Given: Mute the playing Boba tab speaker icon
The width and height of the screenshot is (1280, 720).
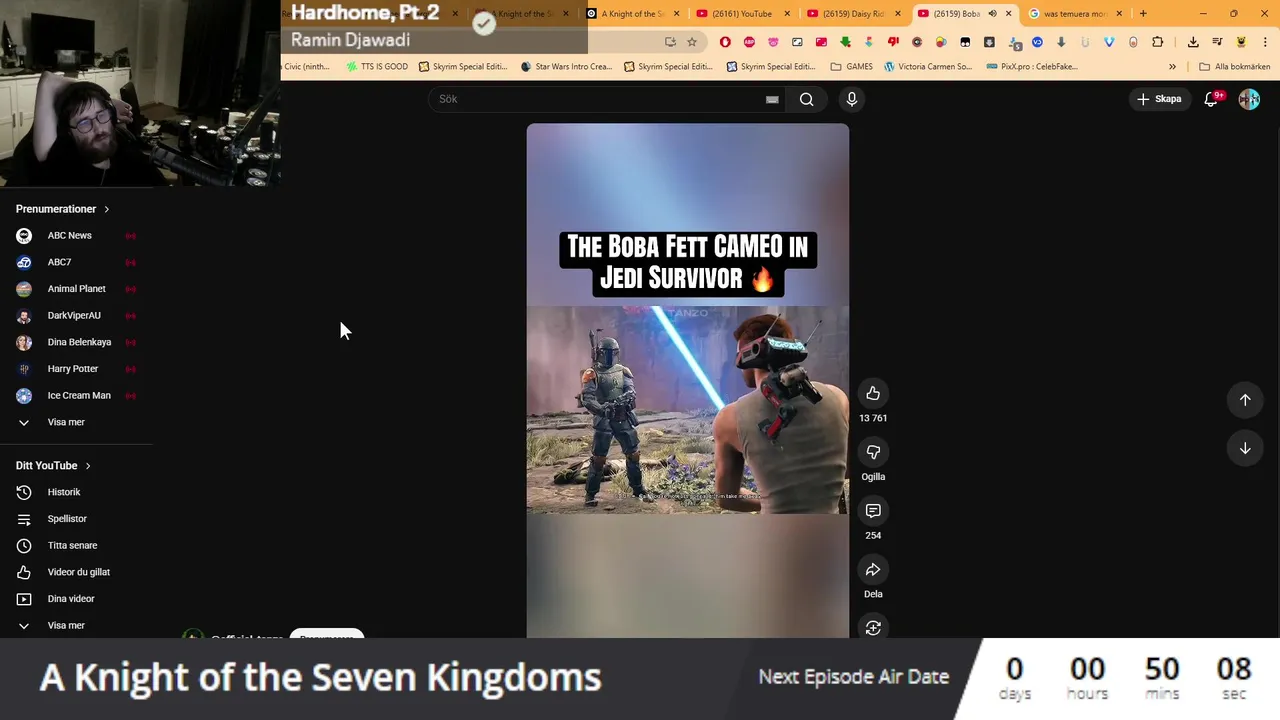Looking at the screenshot, I should pos(992,14).
